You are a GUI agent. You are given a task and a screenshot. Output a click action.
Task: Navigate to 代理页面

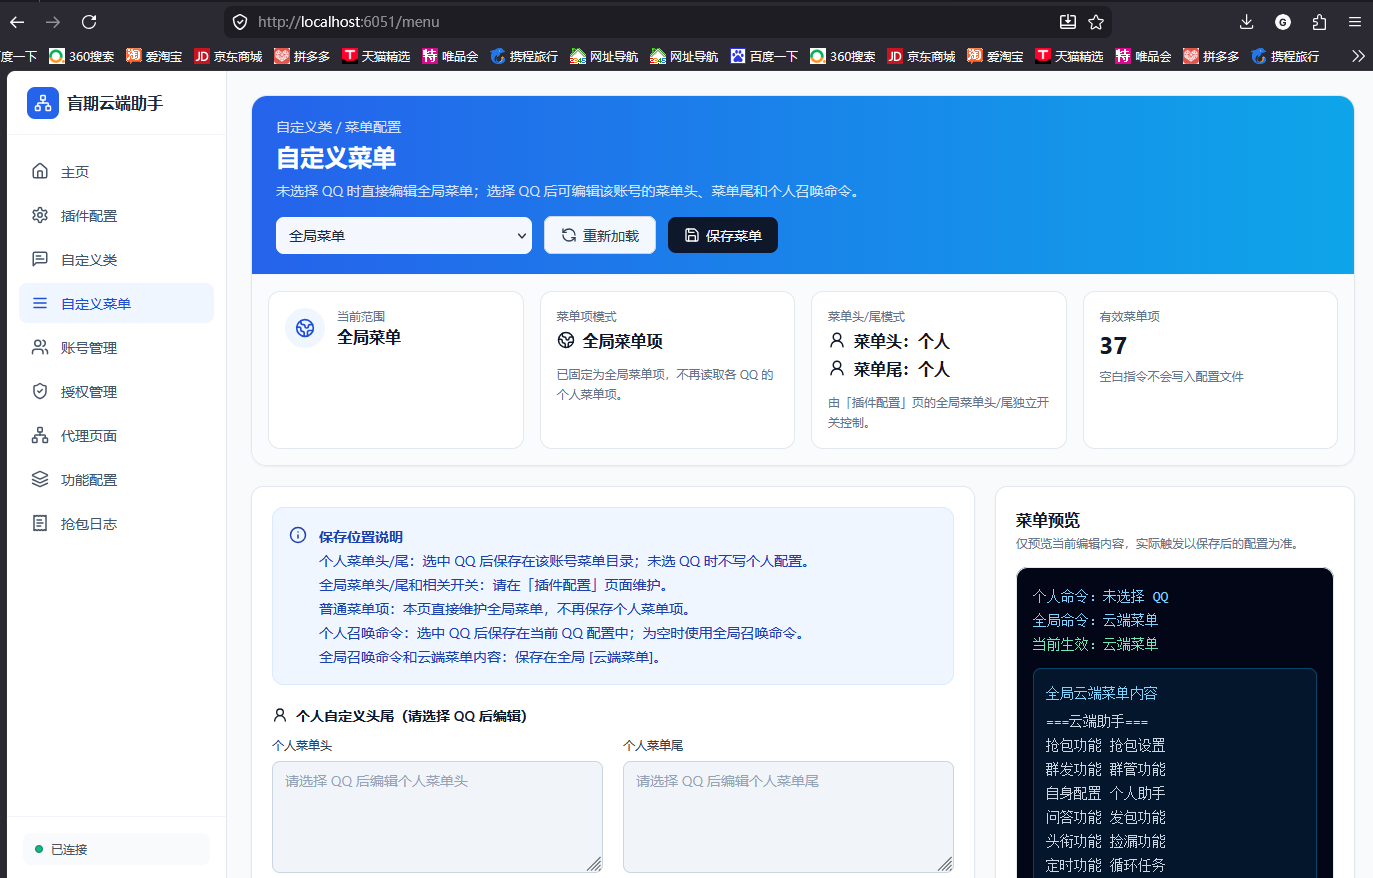click(x=116, y=435)
